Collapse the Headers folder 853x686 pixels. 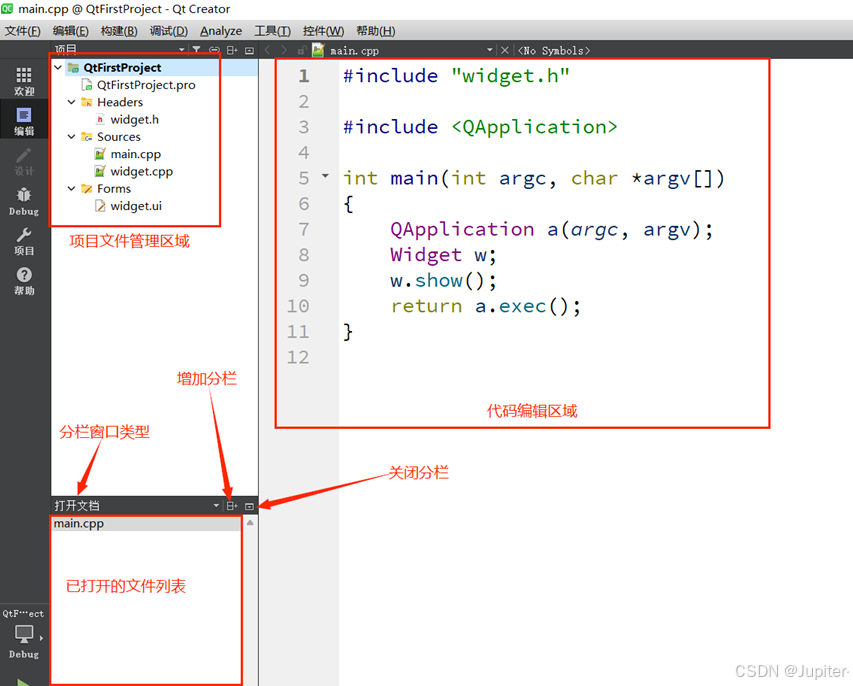(71, 102)
